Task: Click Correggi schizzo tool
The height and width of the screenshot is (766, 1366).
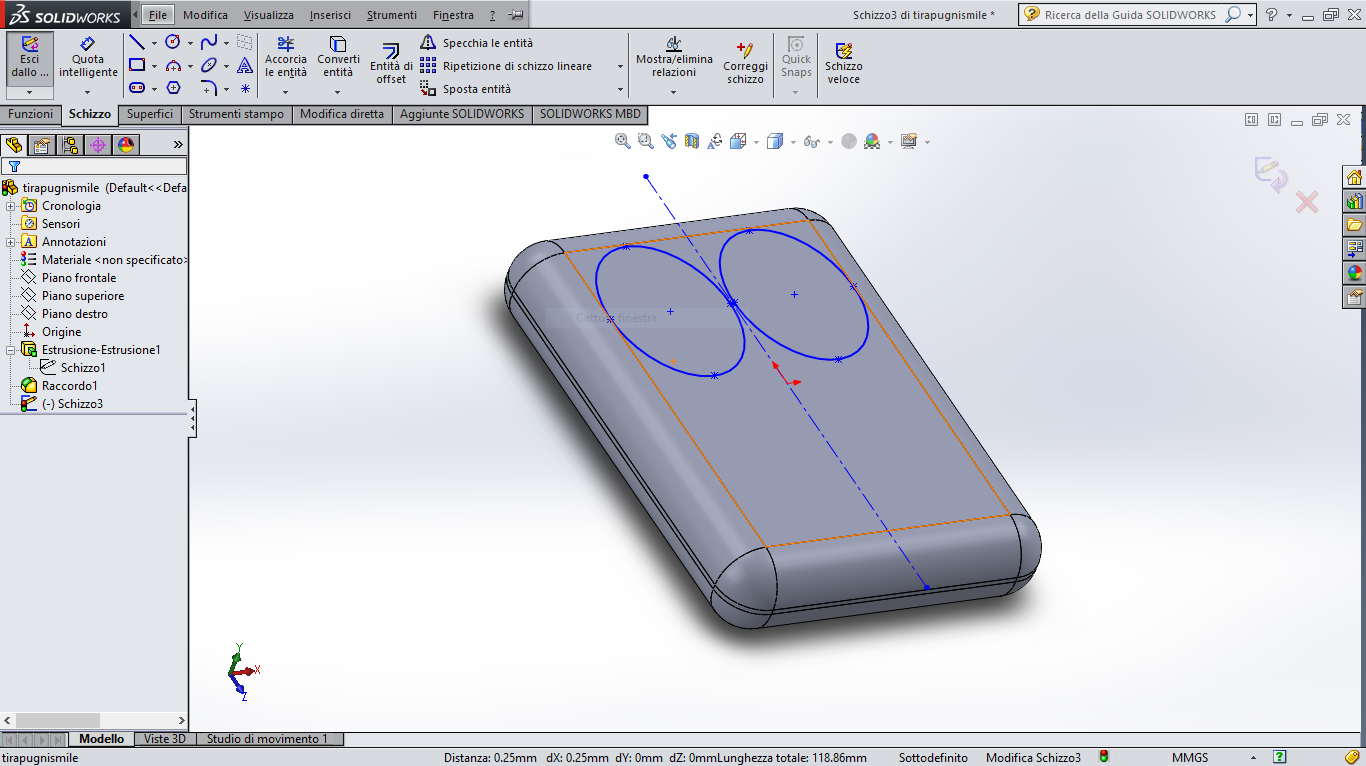Action: [745, 62]
